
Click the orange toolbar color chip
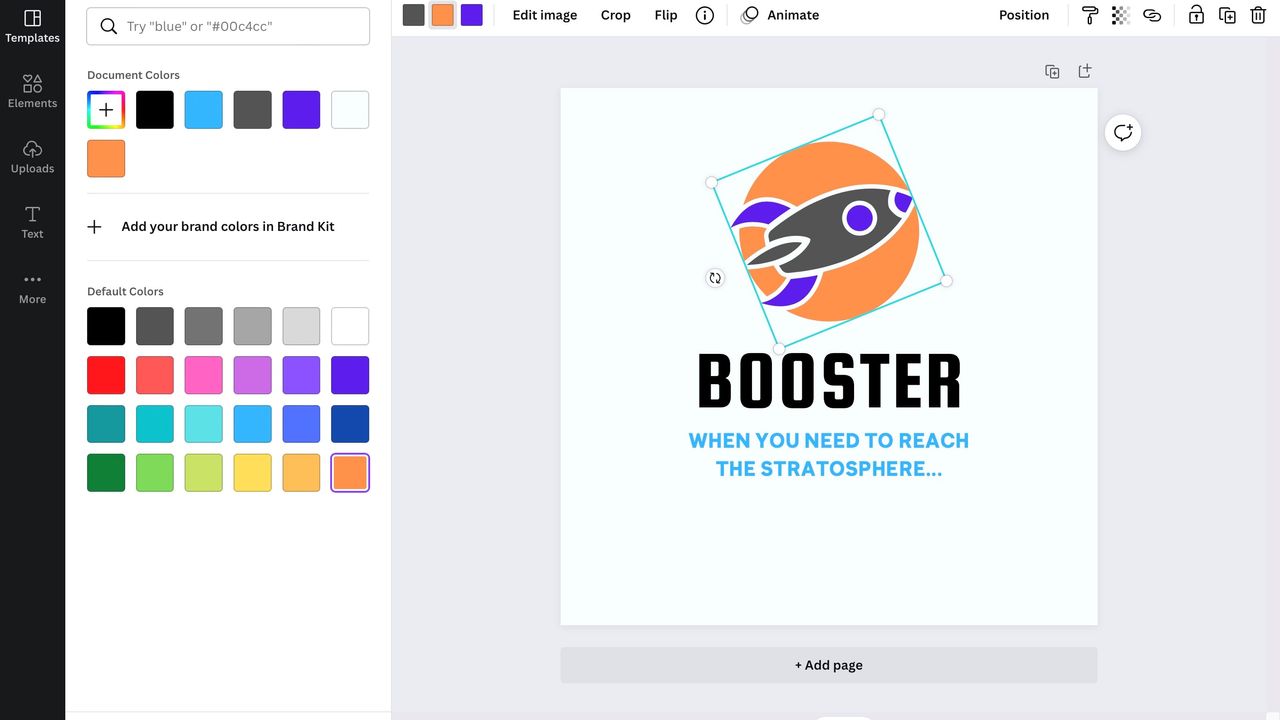click(443, 15)
